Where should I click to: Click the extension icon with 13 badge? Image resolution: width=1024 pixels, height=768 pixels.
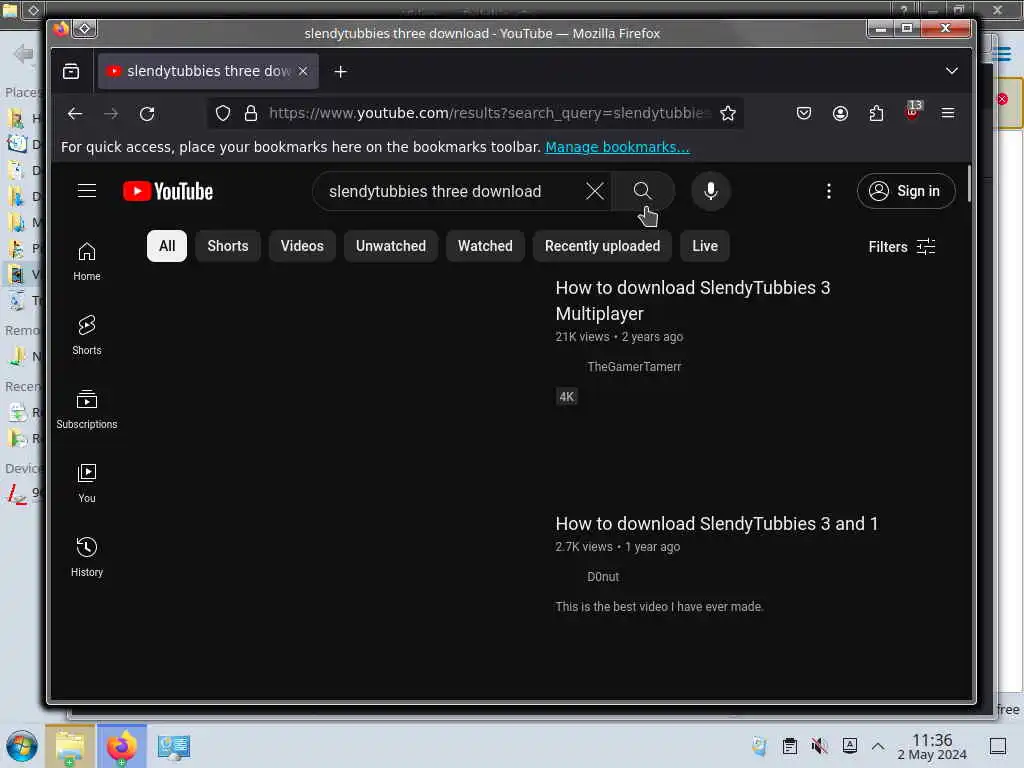tap(913, 111)
